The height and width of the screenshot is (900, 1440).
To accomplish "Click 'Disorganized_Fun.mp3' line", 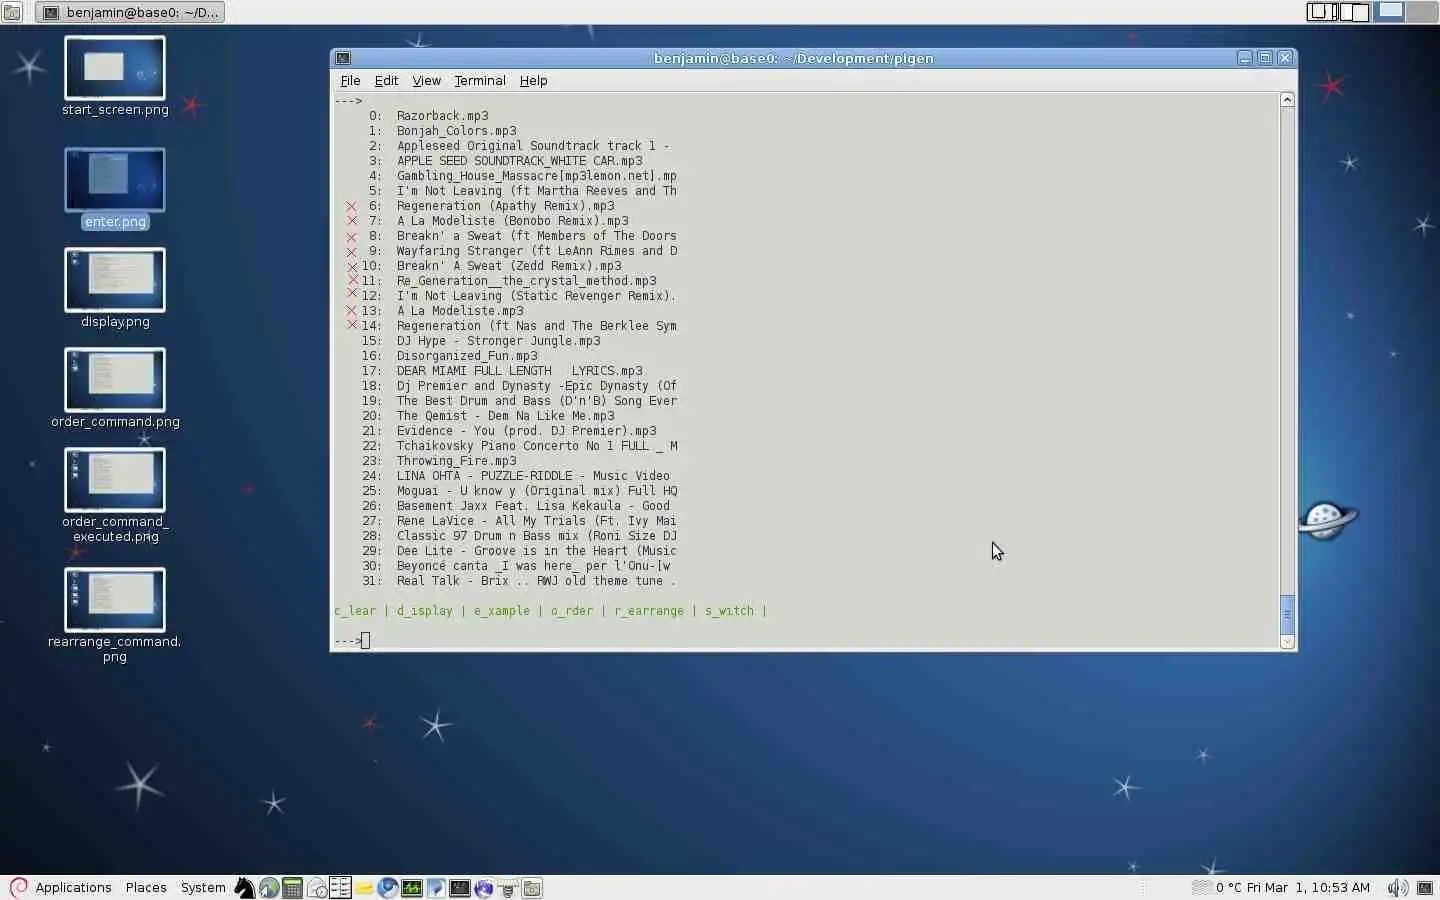I will coord(467,356).
